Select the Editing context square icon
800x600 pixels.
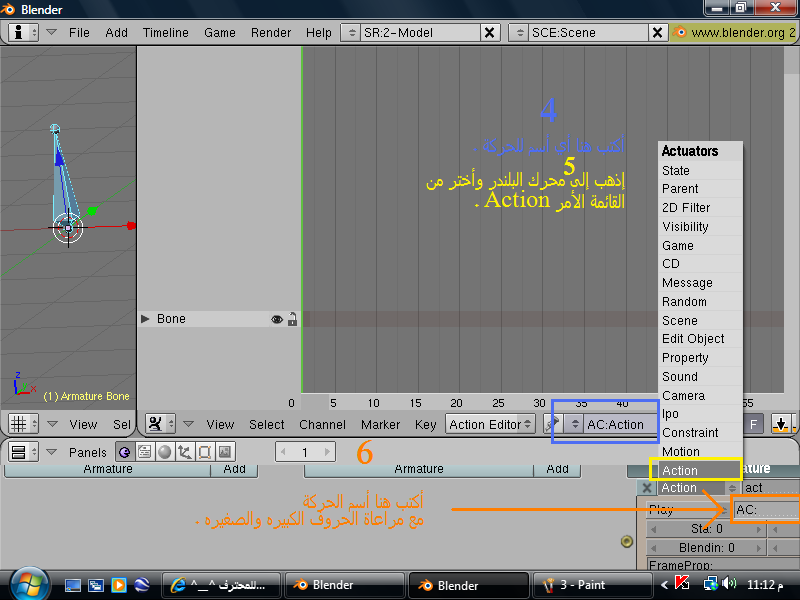pos(205,452)
